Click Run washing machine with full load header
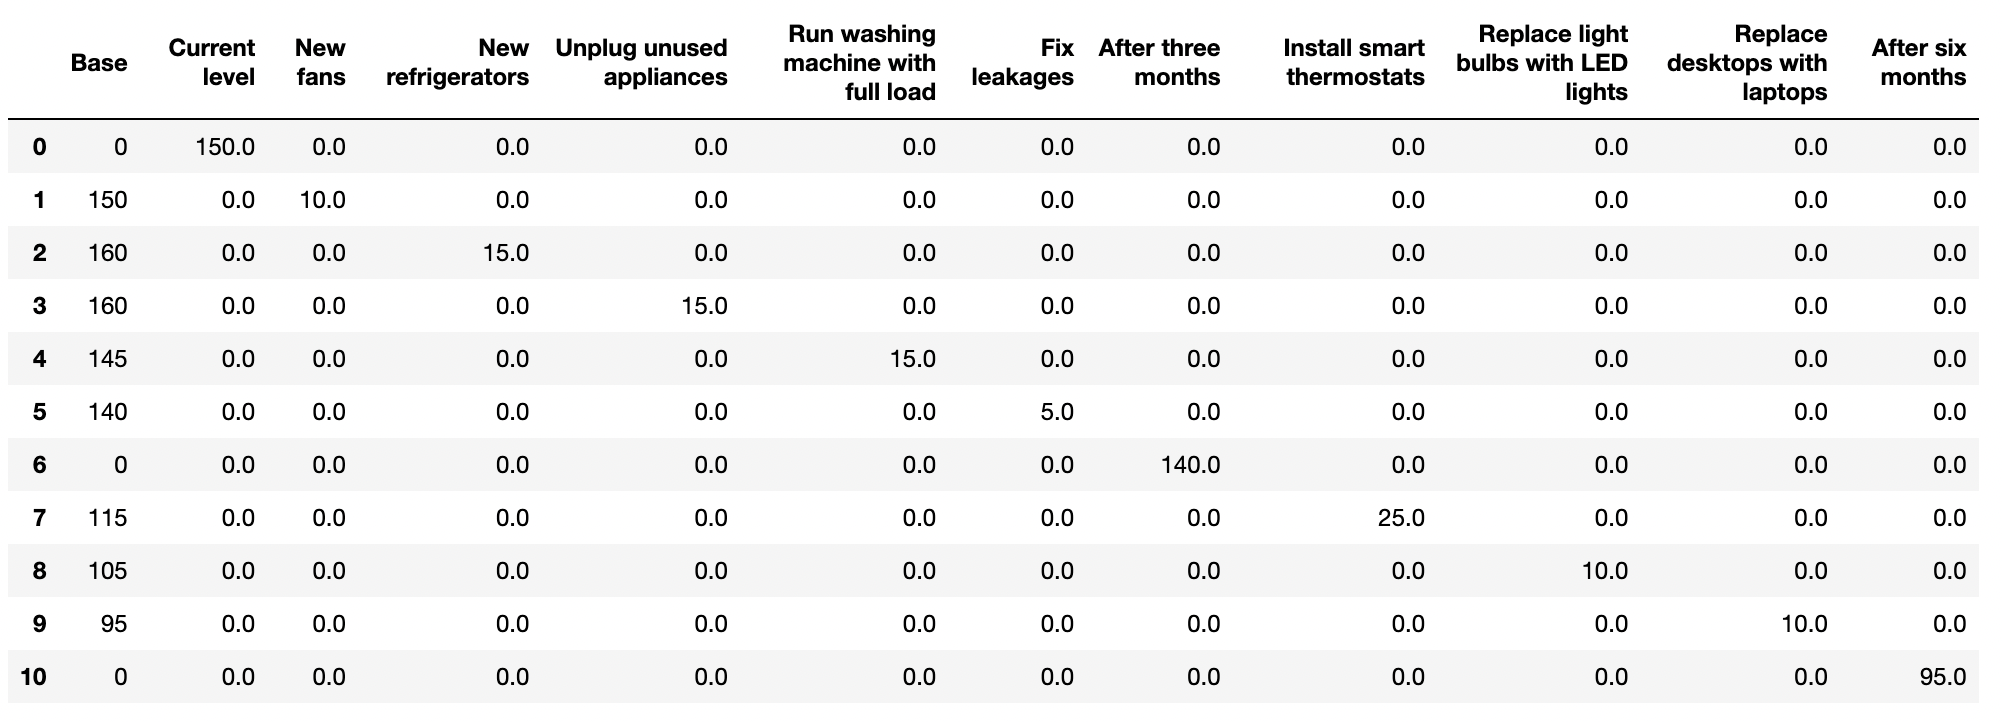Image resolution: width=2002 pixels, height=722 pixels. (860, 63)
